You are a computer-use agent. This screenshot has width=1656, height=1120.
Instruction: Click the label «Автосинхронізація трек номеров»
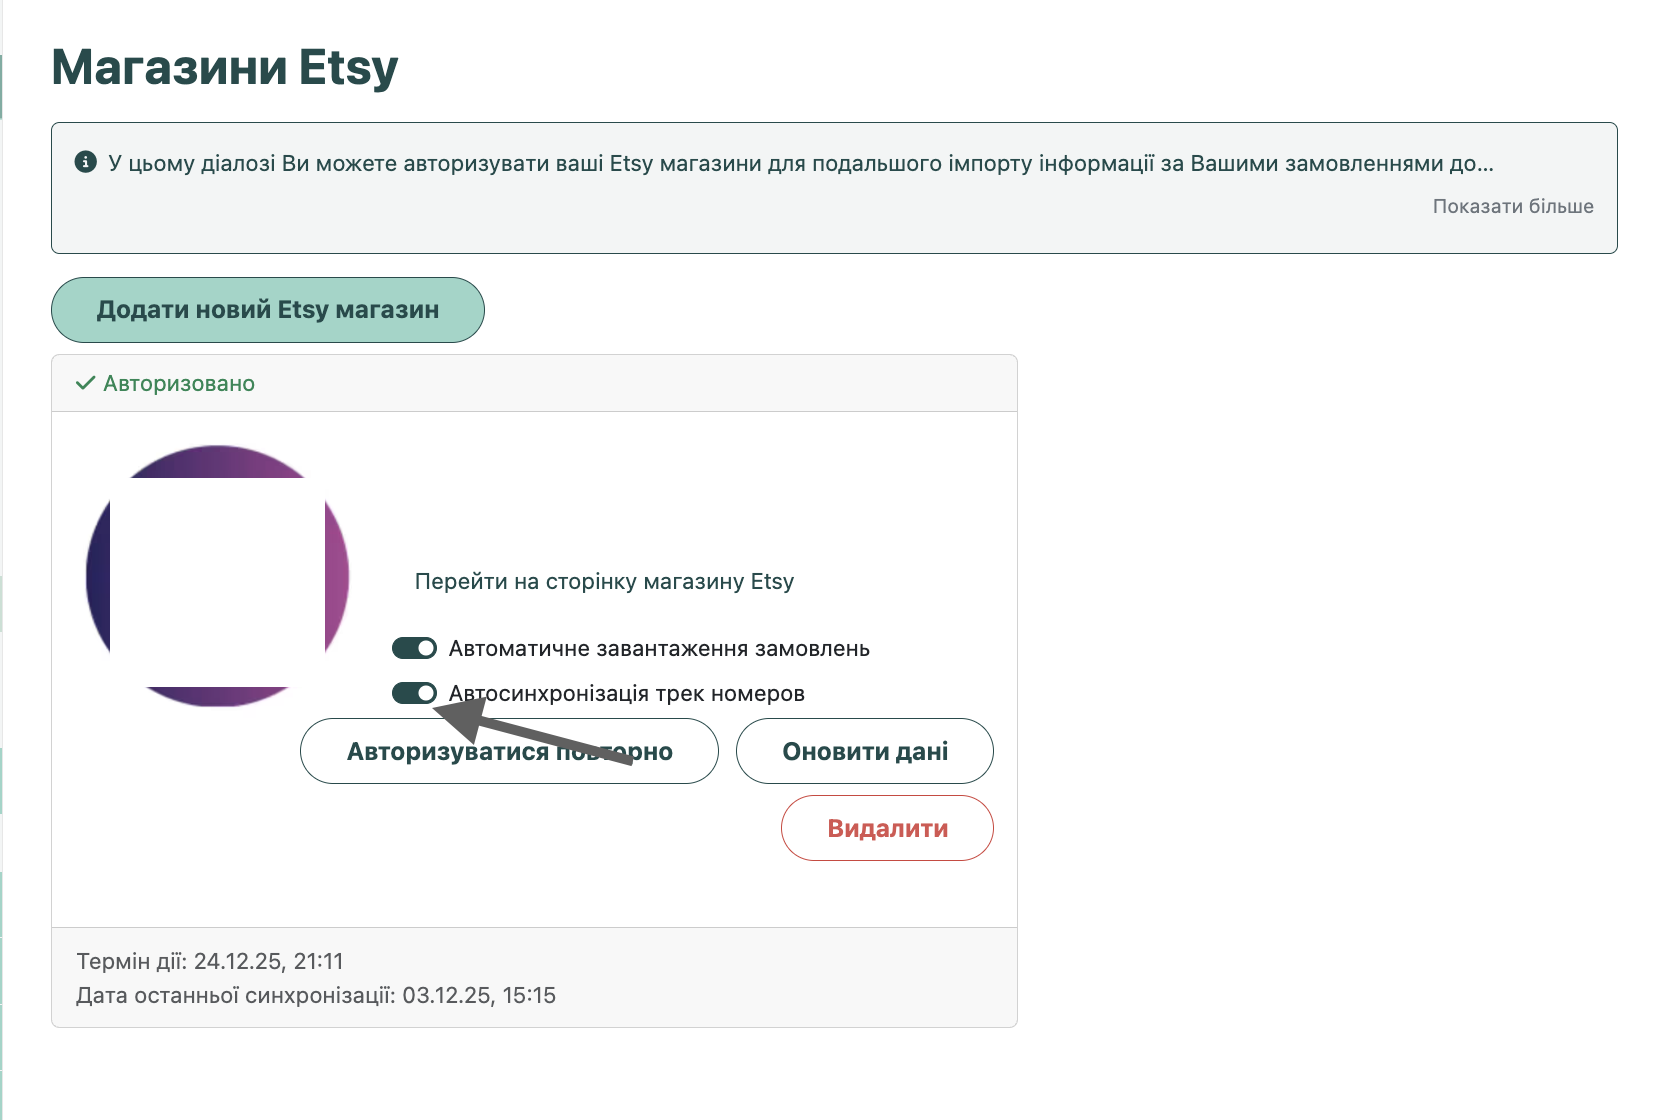(627, 692)
